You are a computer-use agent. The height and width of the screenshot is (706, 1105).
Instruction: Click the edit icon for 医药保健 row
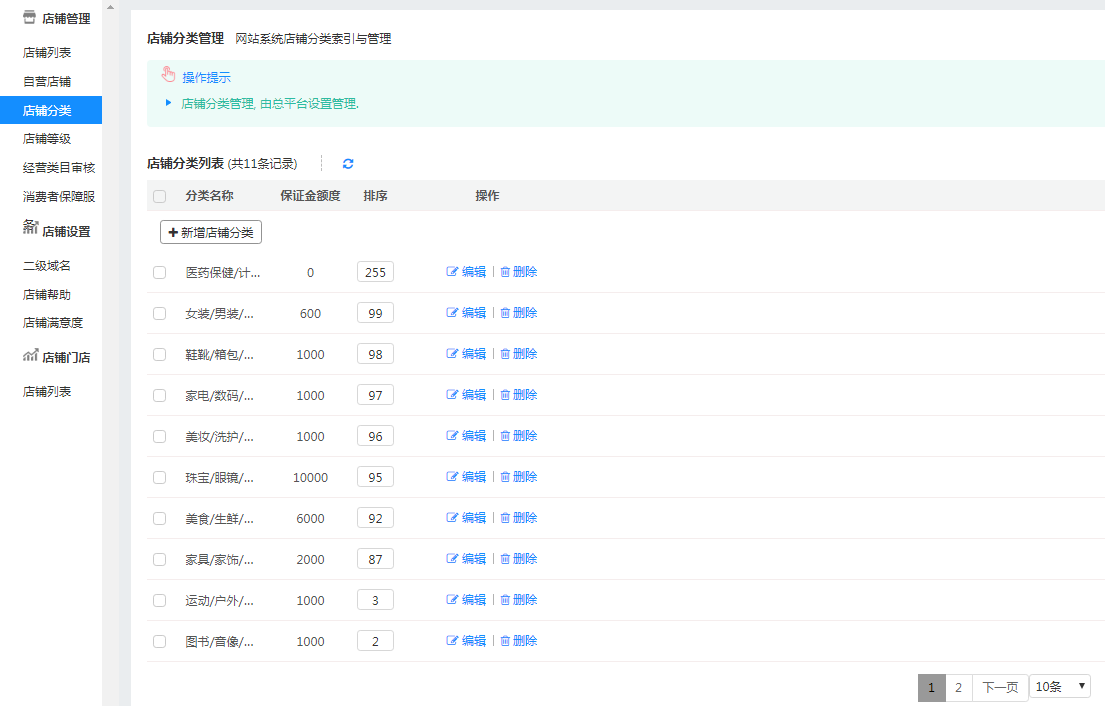452,272
